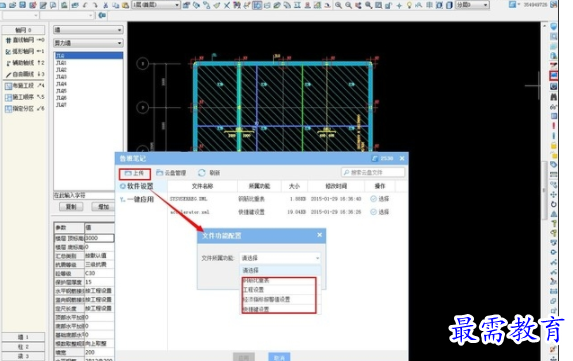
Task: Open the 1层(首层) floor dropdown
Action: (156, 5)
